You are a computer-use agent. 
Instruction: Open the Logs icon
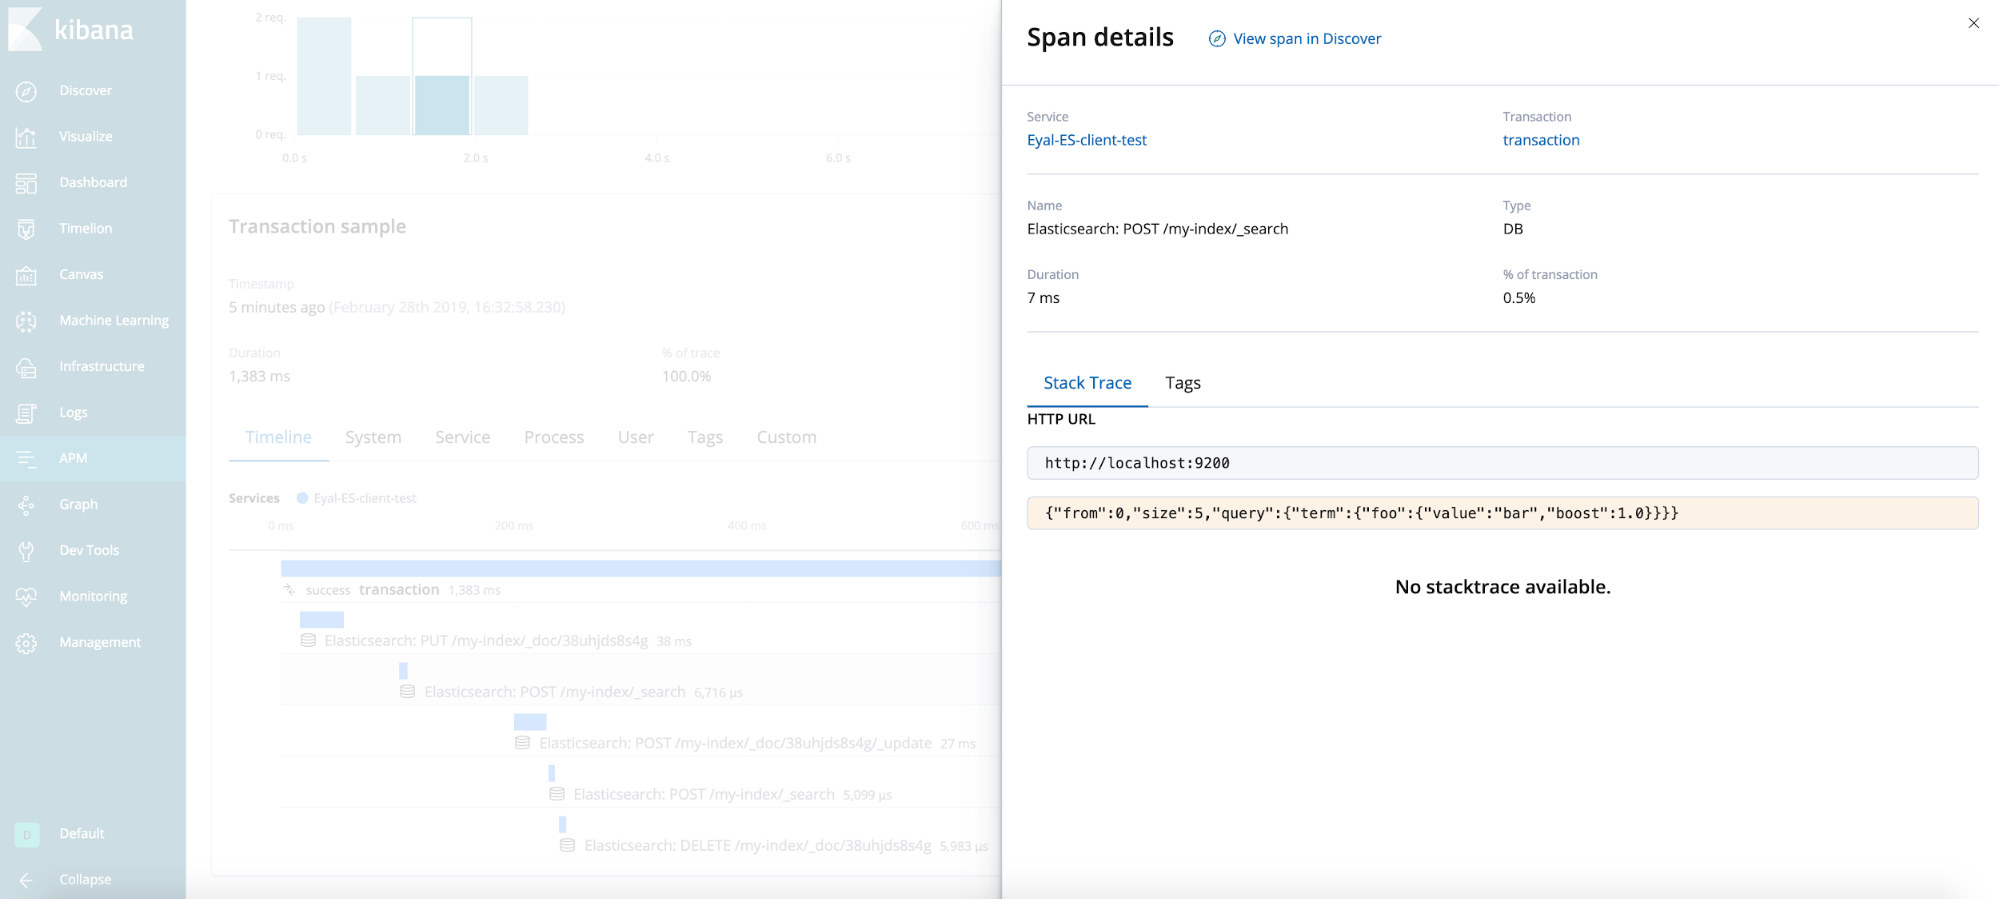[x=27, y=413]
